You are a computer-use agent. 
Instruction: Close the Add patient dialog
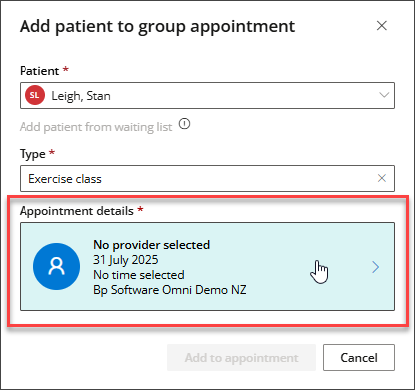pos(381,26)
